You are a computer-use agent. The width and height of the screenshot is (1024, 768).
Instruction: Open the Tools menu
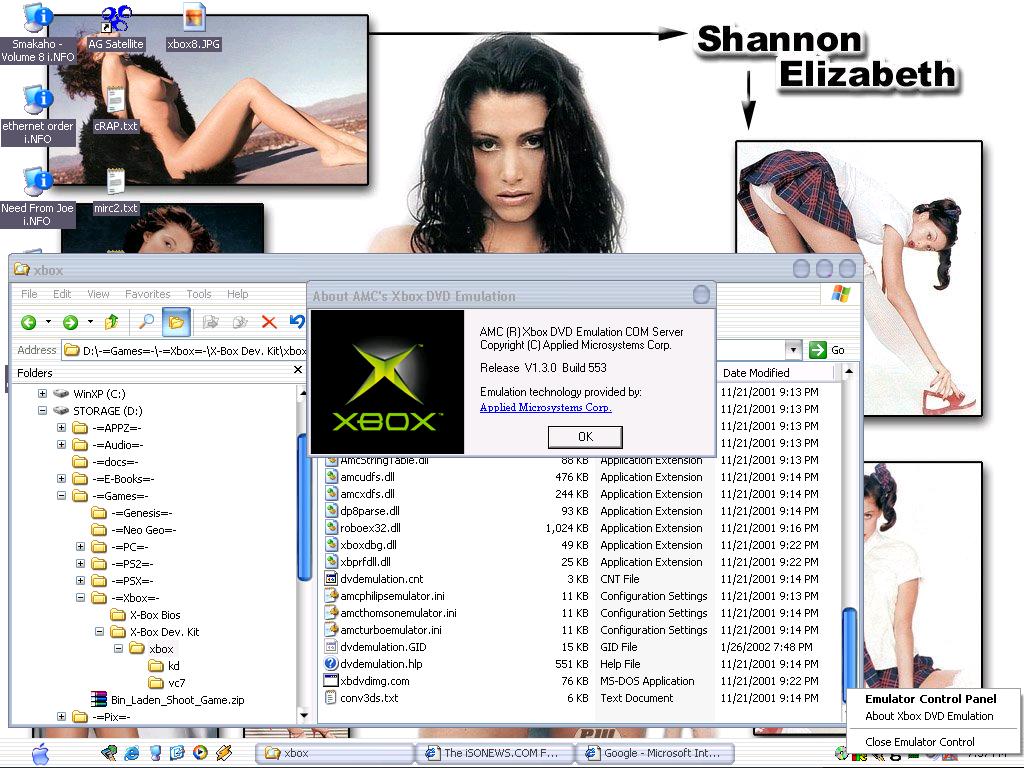199,294
